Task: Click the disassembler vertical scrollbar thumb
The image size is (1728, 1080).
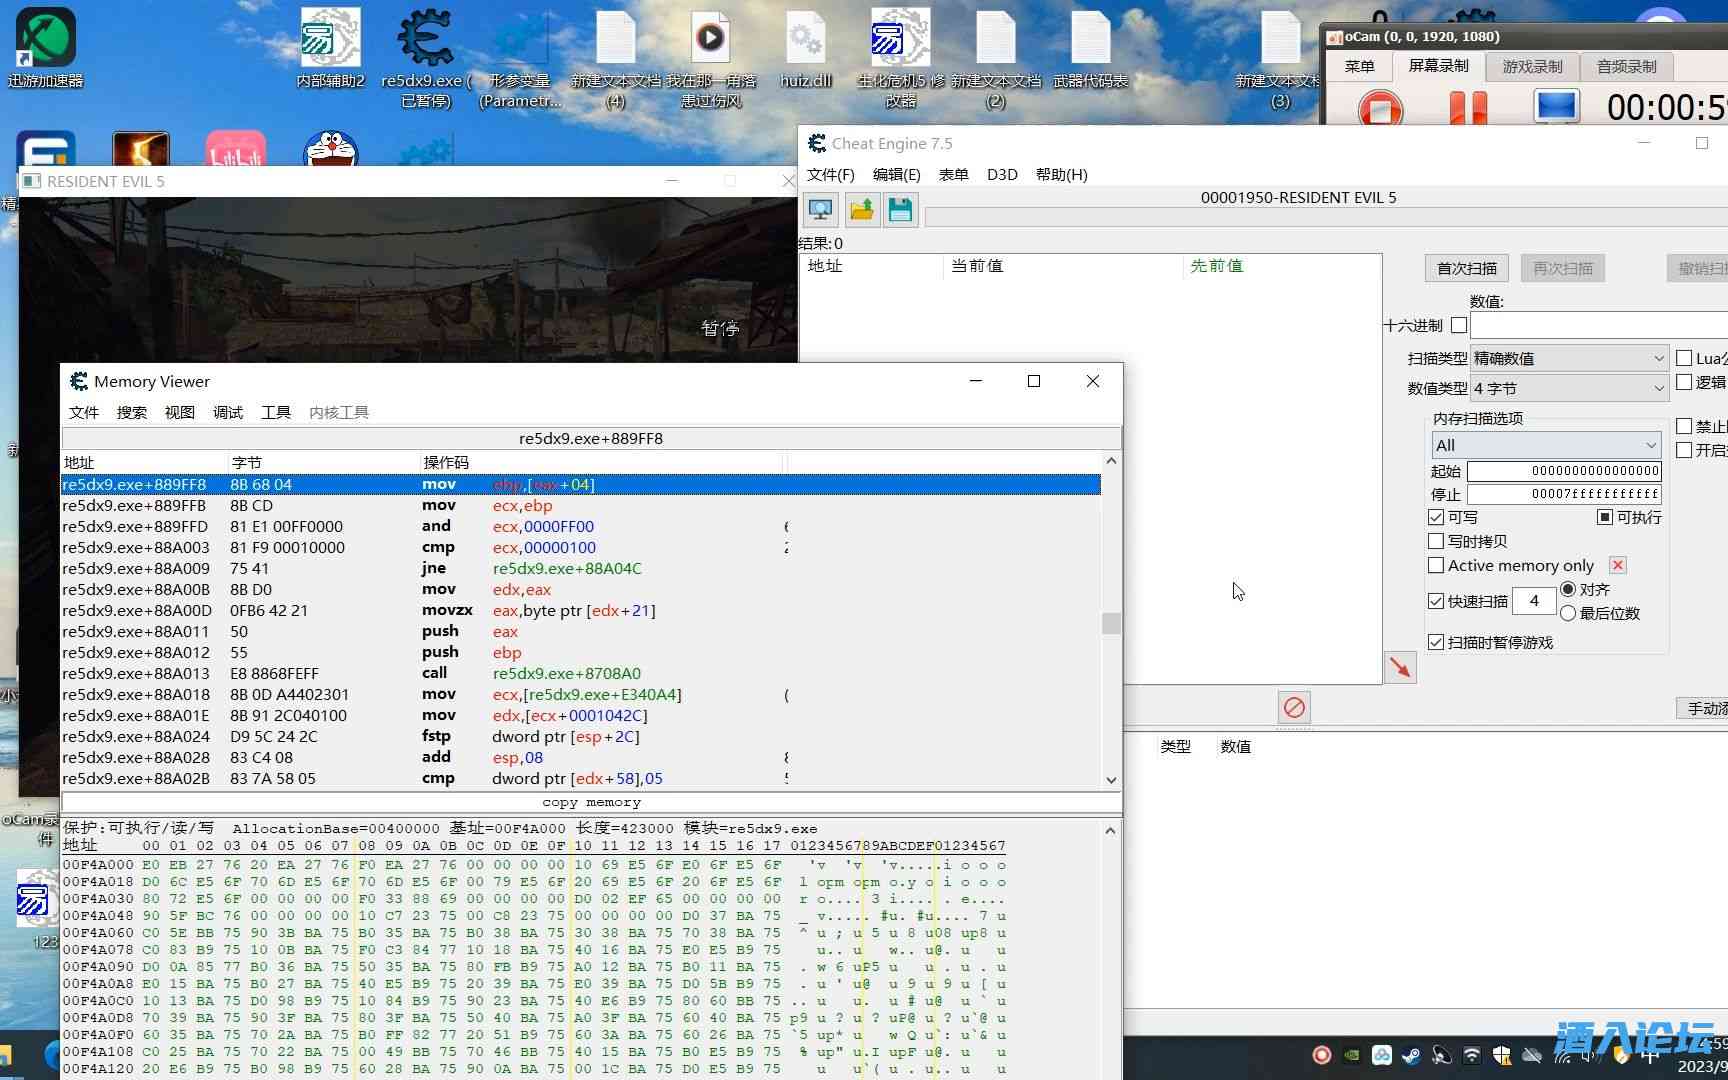Action: coord(1111,623)
